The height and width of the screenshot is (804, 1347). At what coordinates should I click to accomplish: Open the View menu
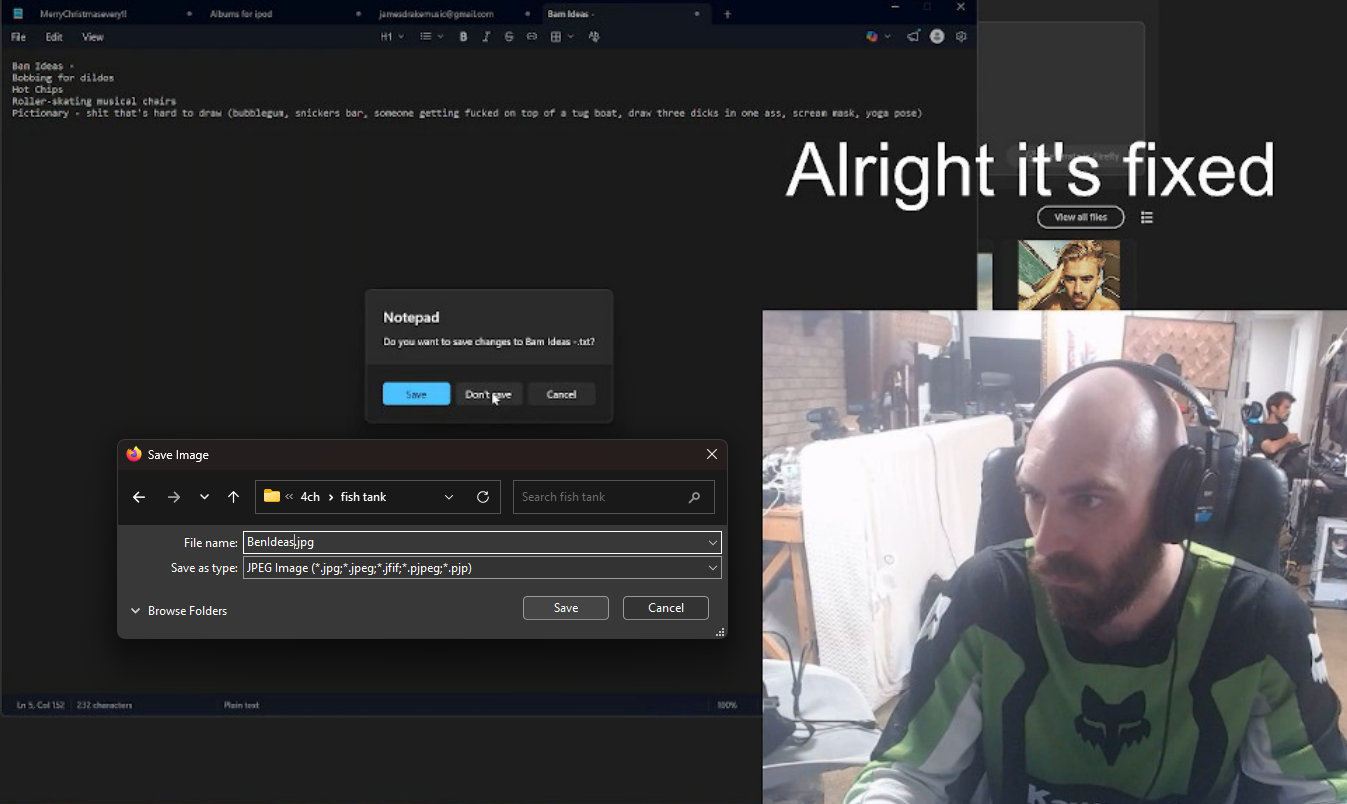[93, 37]
